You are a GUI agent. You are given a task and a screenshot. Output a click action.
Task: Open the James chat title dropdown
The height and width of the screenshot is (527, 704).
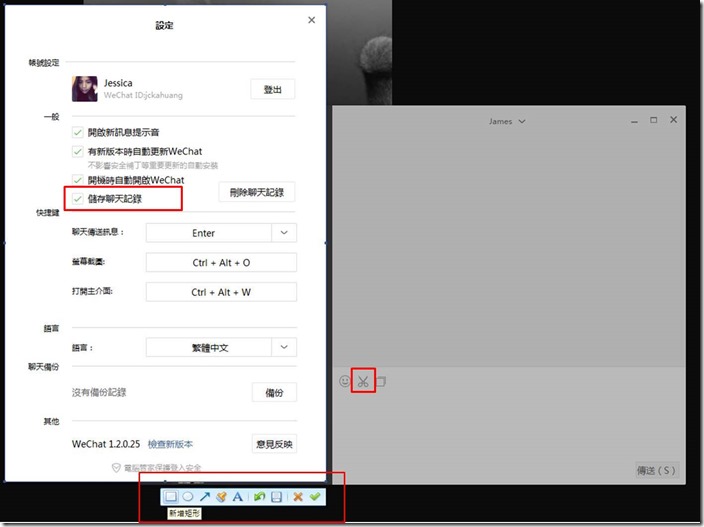pos(522,121)
